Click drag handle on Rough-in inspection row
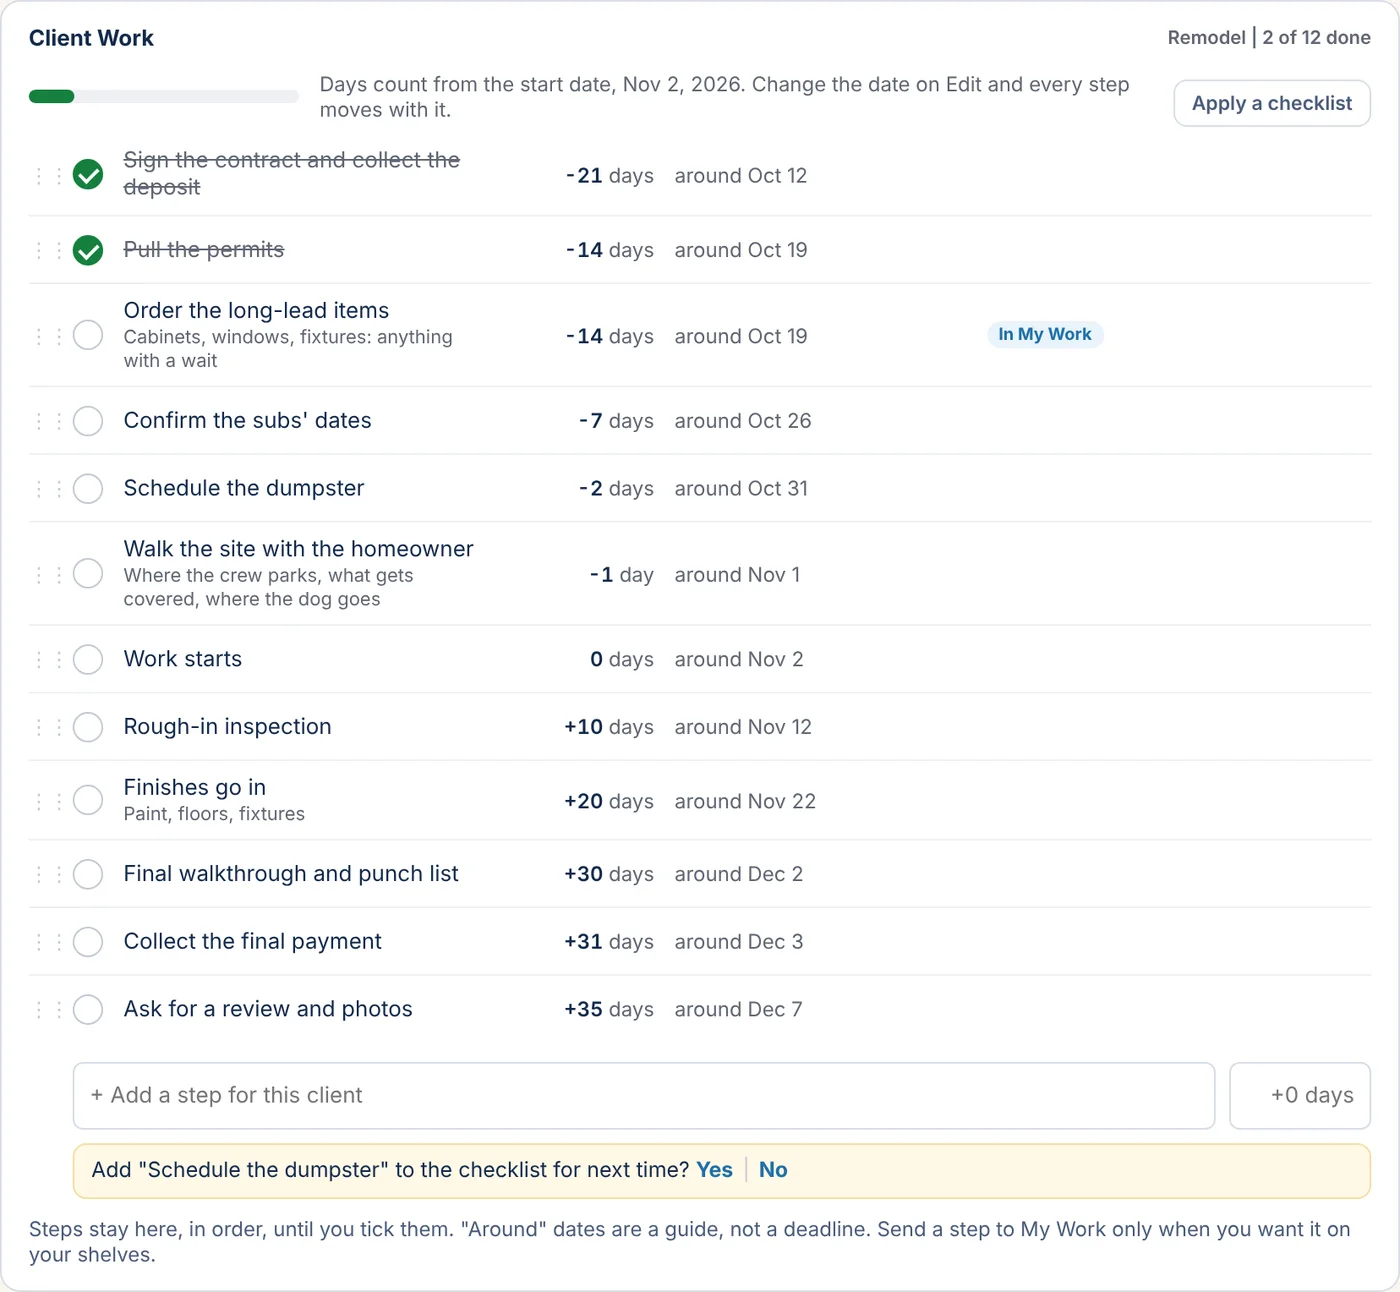 click(49, 727)
